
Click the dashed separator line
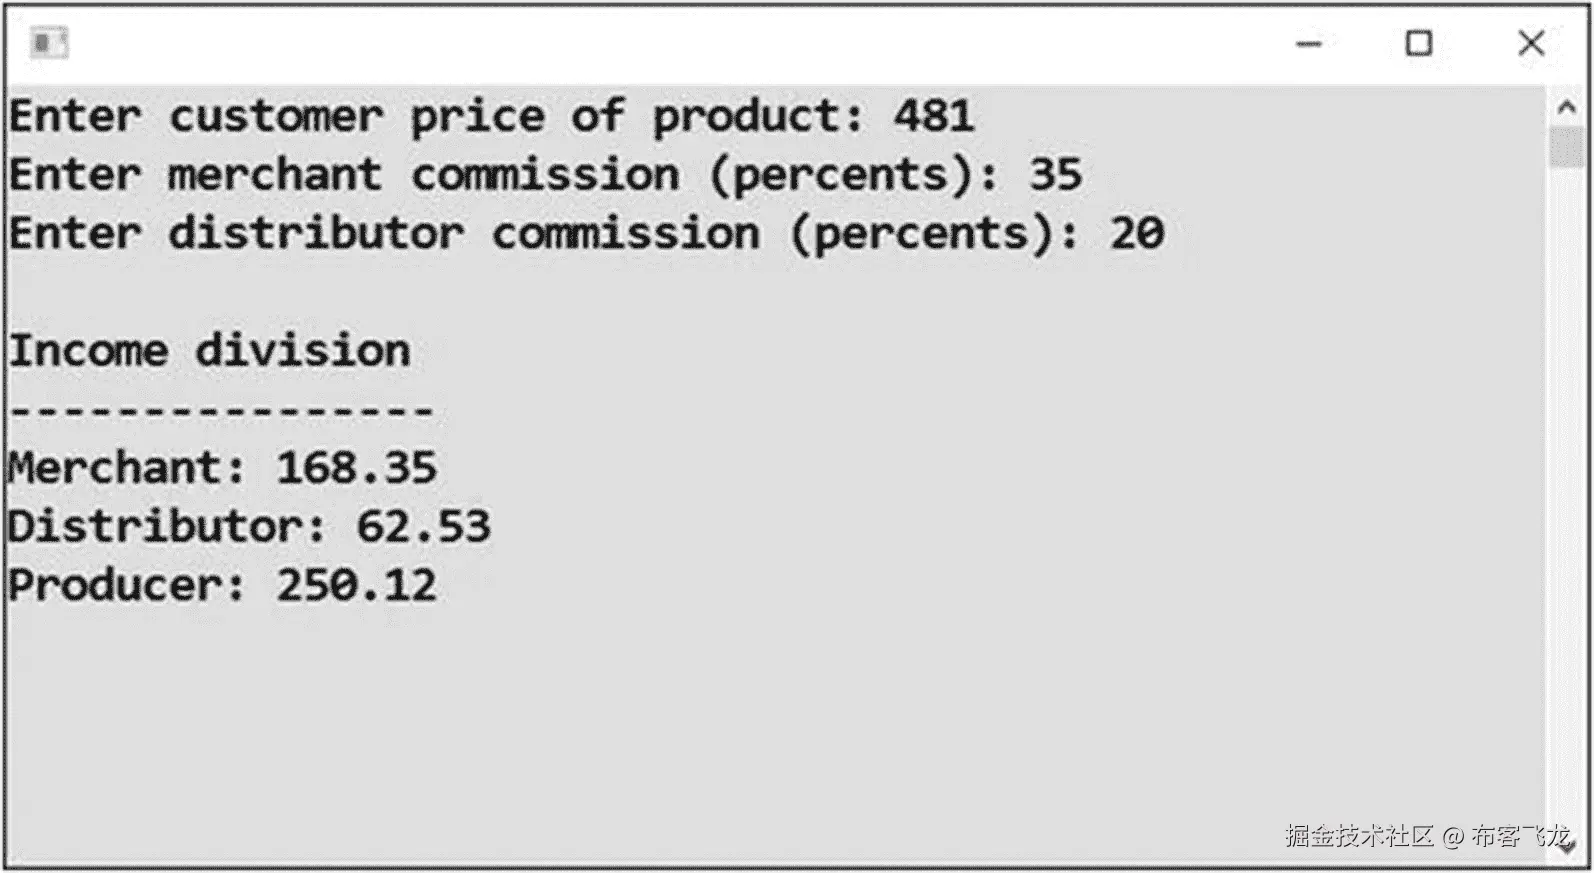[x=220, y=410]
